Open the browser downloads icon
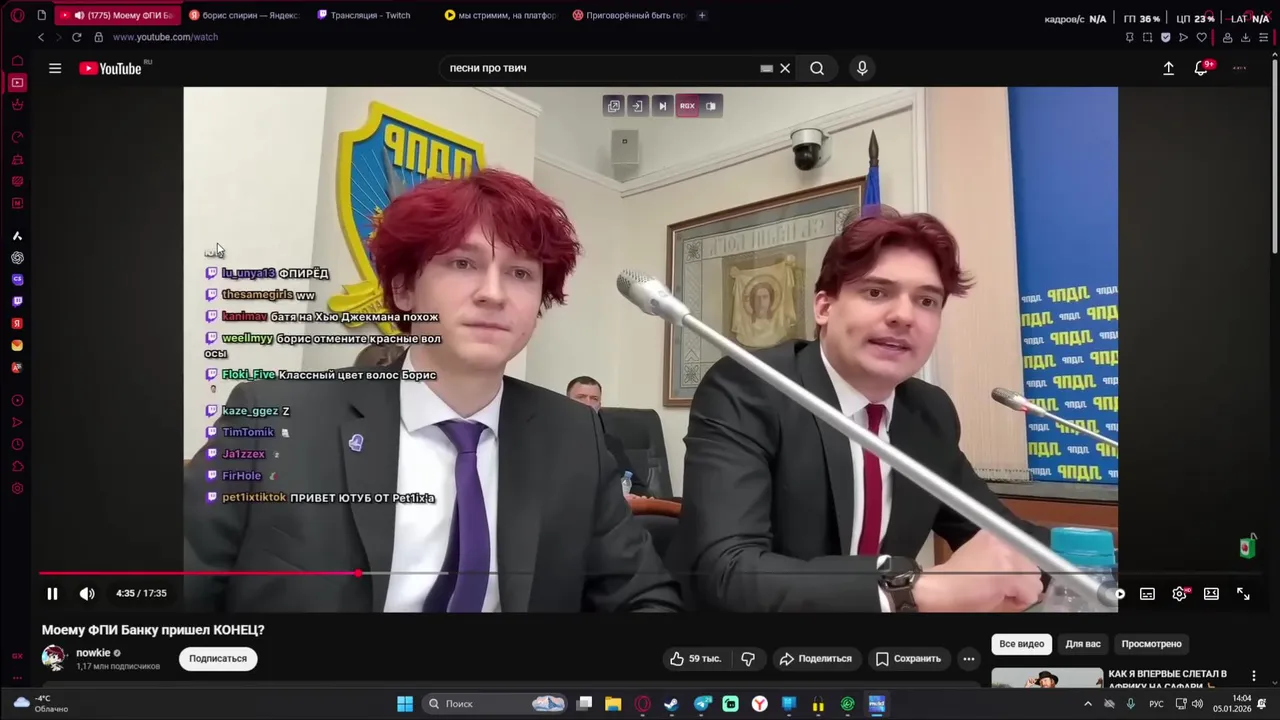This screenshot has width=1280, height=720. [1246, 37]
